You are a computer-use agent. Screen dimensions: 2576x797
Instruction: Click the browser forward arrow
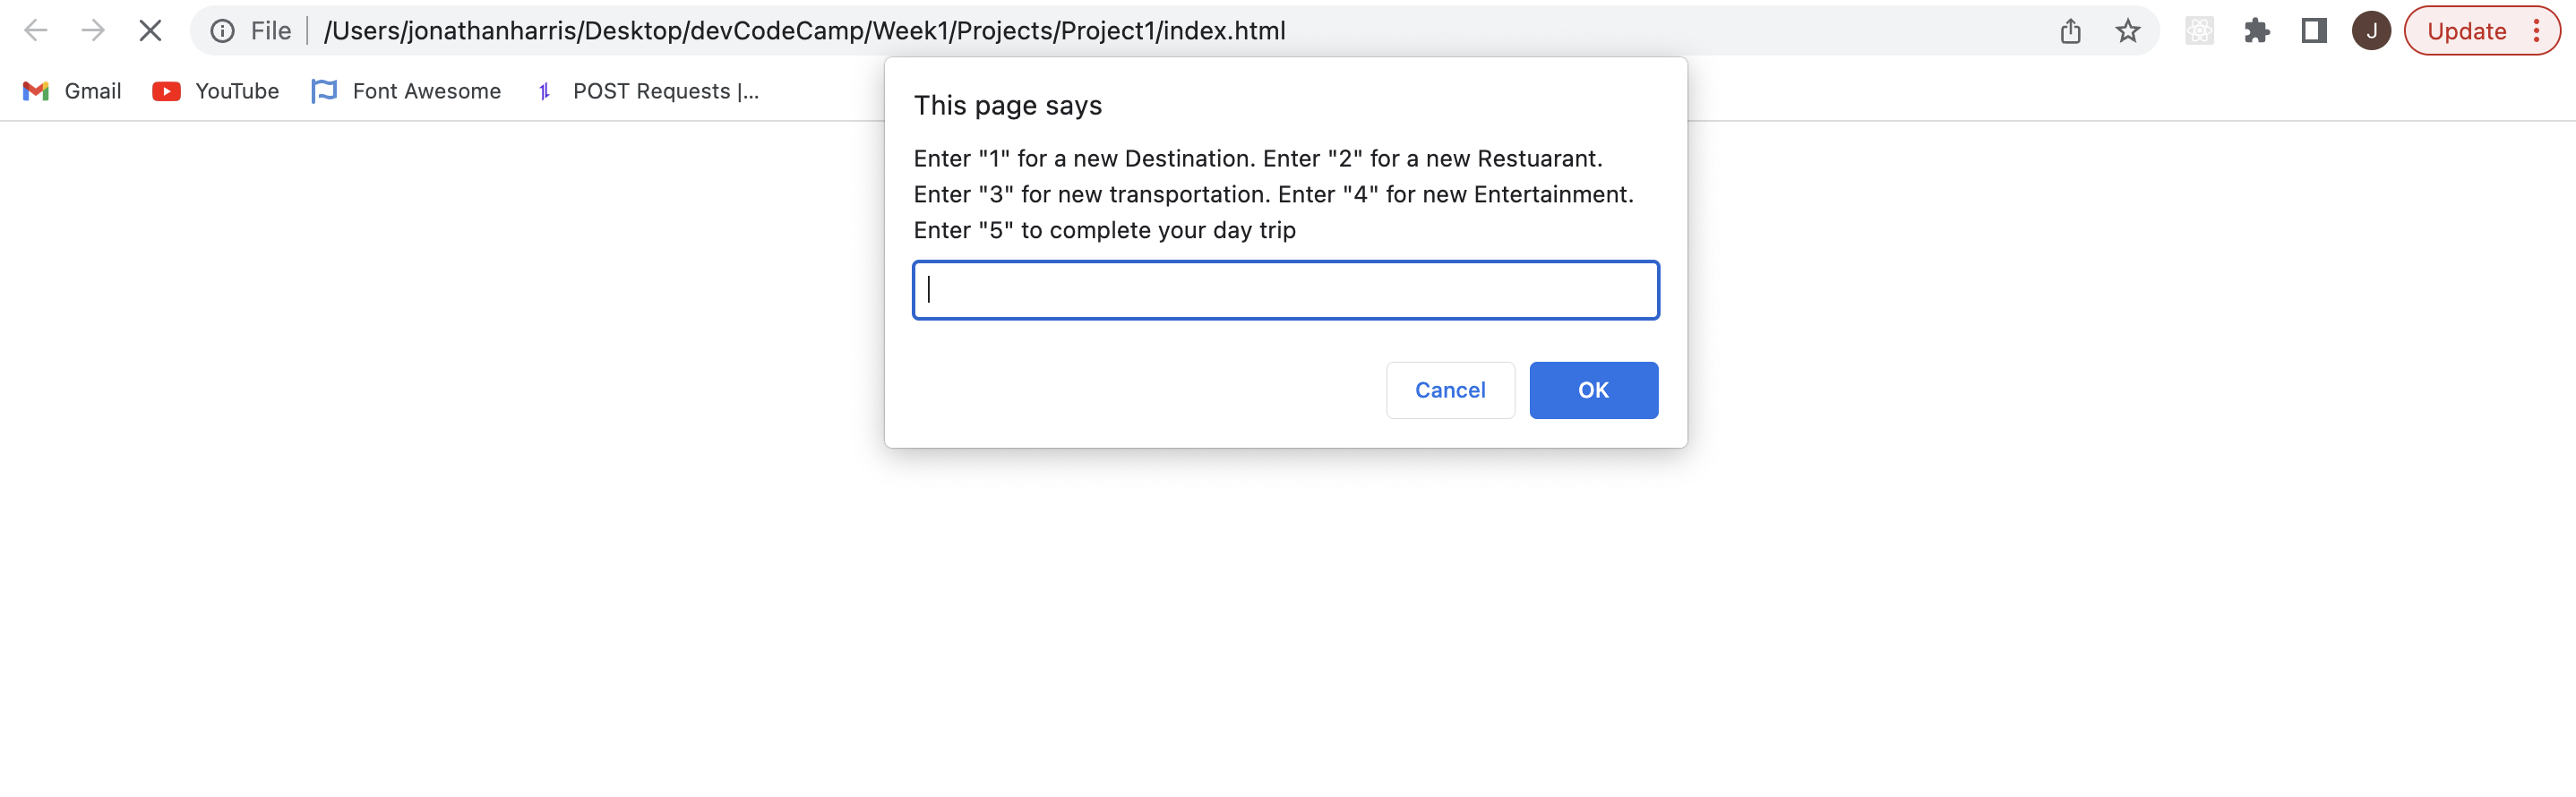[x=93, y=31]
